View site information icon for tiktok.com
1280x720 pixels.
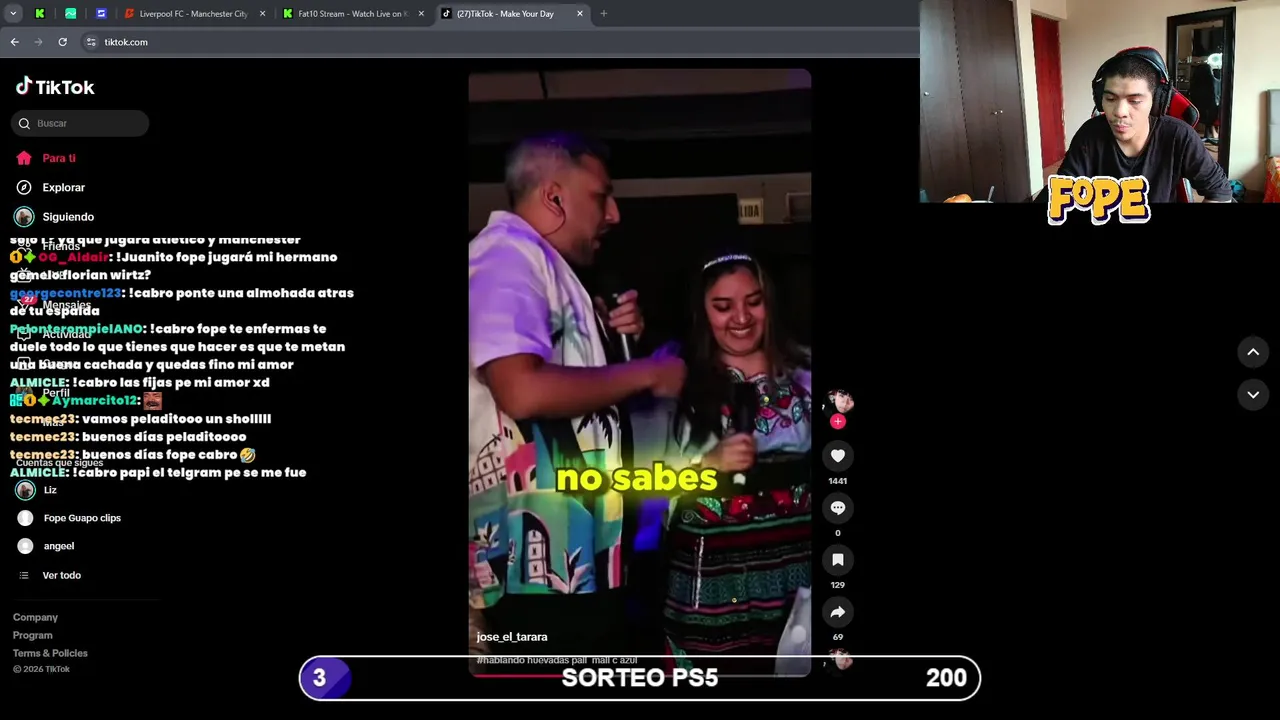coord(91,42)
